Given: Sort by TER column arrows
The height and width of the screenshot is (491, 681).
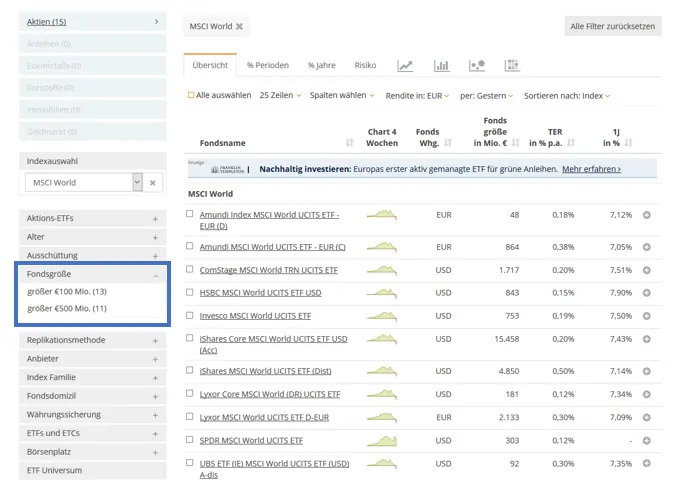Looking at the screenshot, I should (571, 143).
